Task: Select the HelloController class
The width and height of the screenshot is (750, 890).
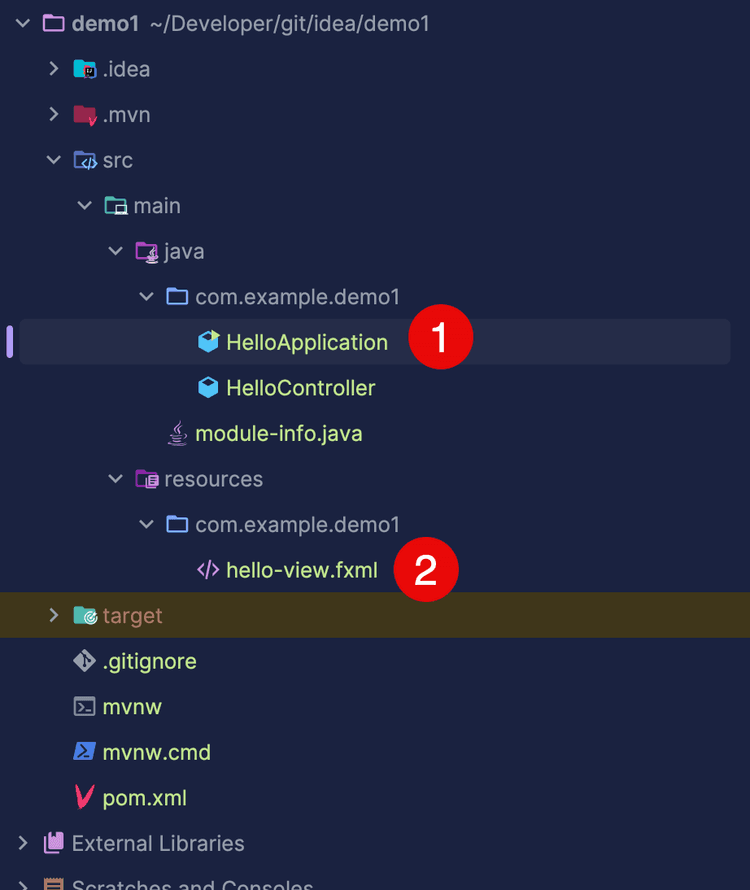Action: (x=300, y=387)
